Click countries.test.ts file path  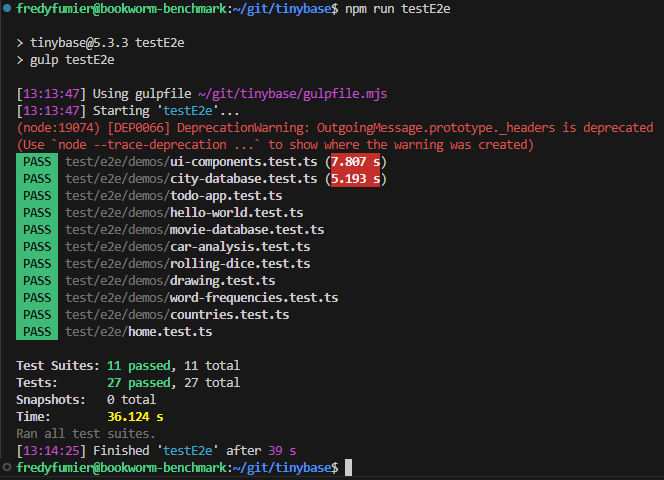[x=177, y=314]
